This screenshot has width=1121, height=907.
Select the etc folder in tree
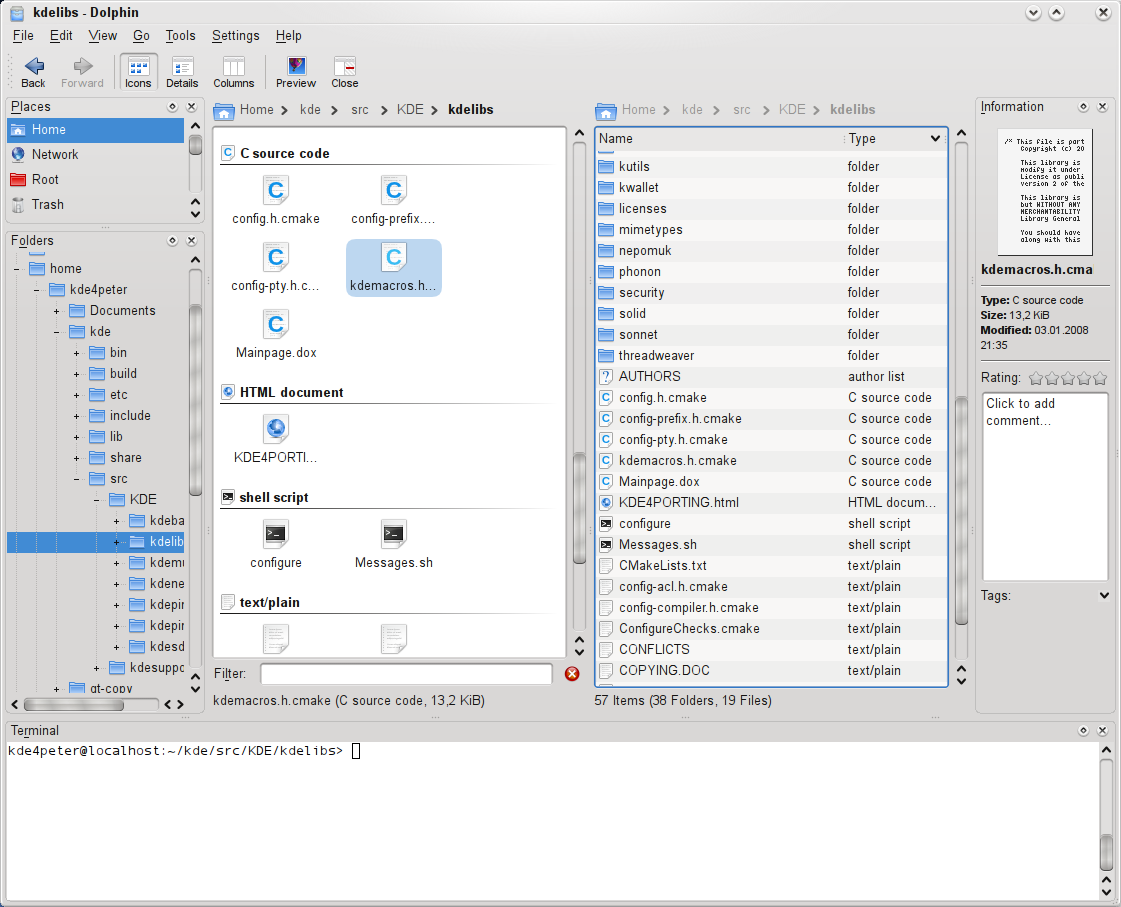point(119,395)
